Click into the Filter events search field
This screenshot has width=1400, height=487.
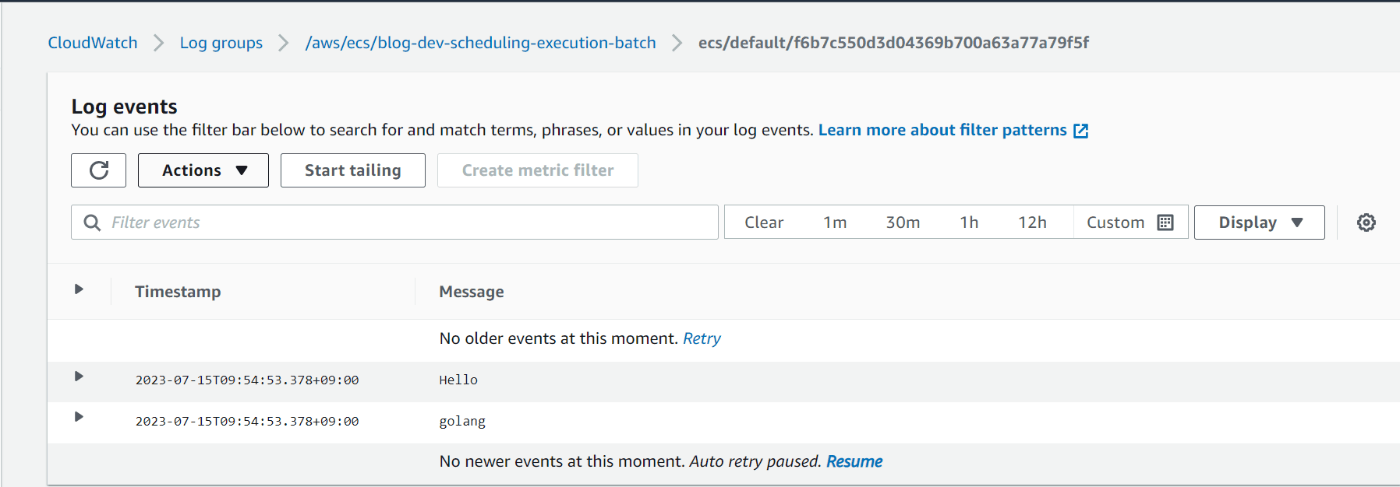pyautogui.click(x=395, y=222)
